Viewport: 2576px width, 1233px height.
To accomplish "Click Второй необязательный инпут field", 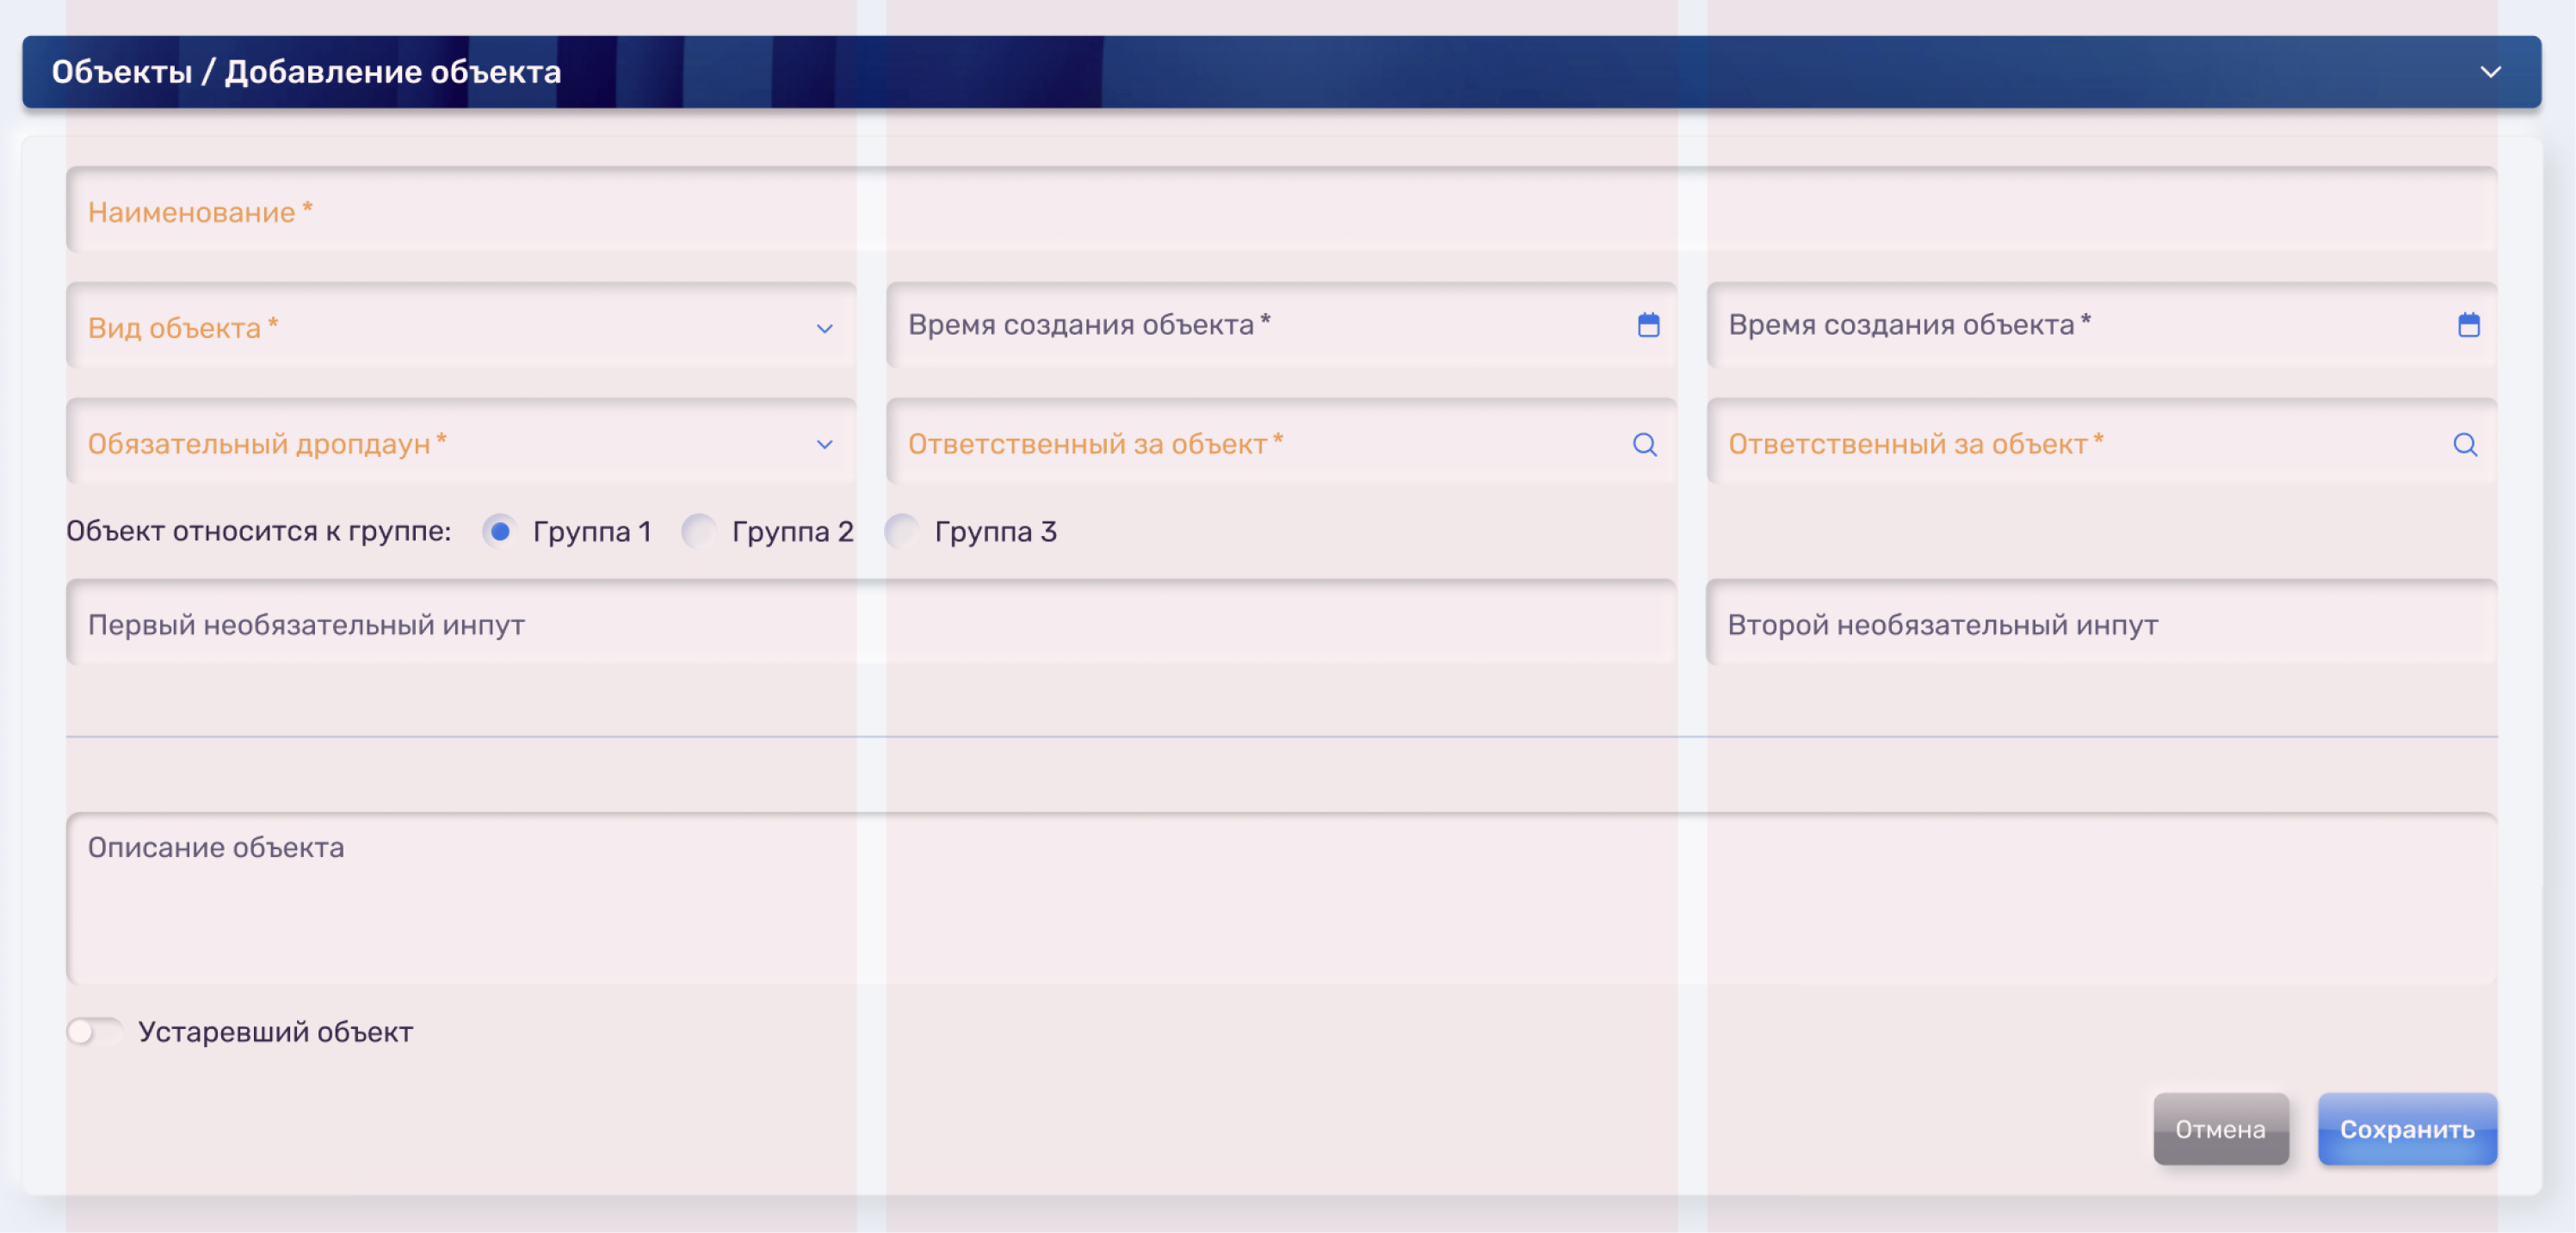I will click(x=2101, y=623).
